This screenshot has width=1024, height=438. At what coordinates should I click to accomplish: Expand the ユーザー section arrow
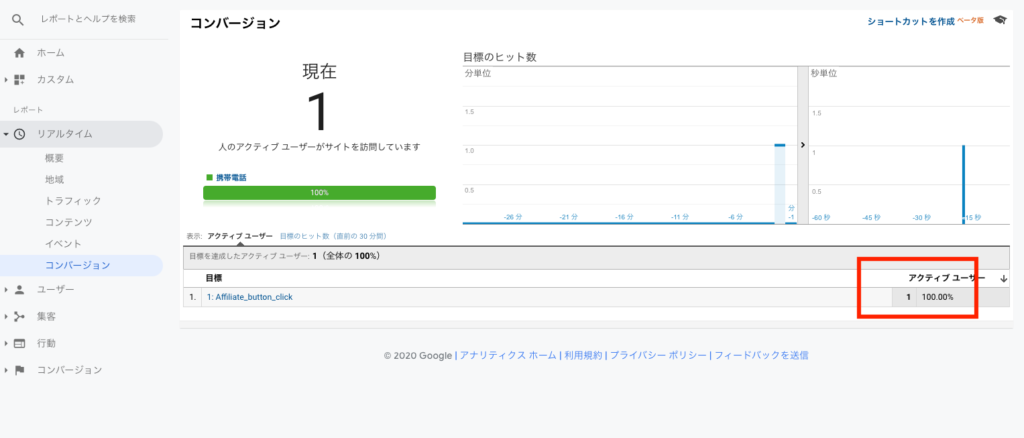click(x=6, y=290)
